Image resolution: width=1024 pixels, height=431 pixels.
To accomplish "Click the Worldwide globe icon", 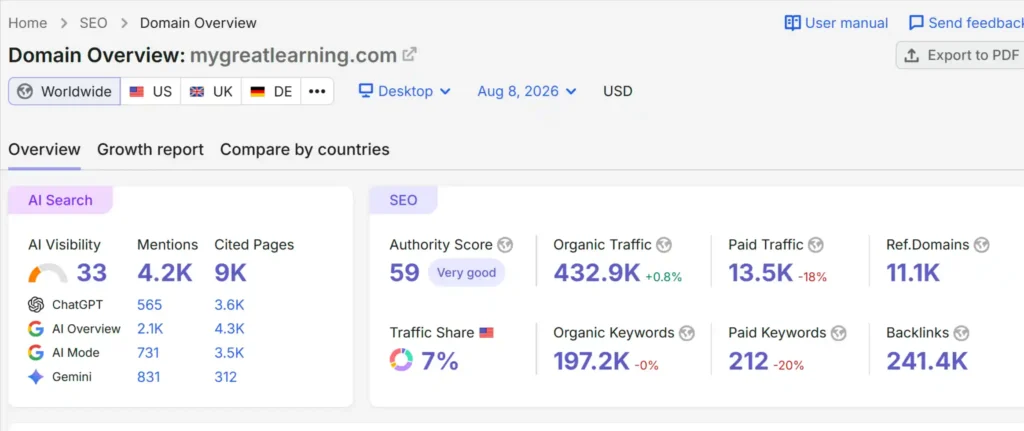I will point(25,91).
